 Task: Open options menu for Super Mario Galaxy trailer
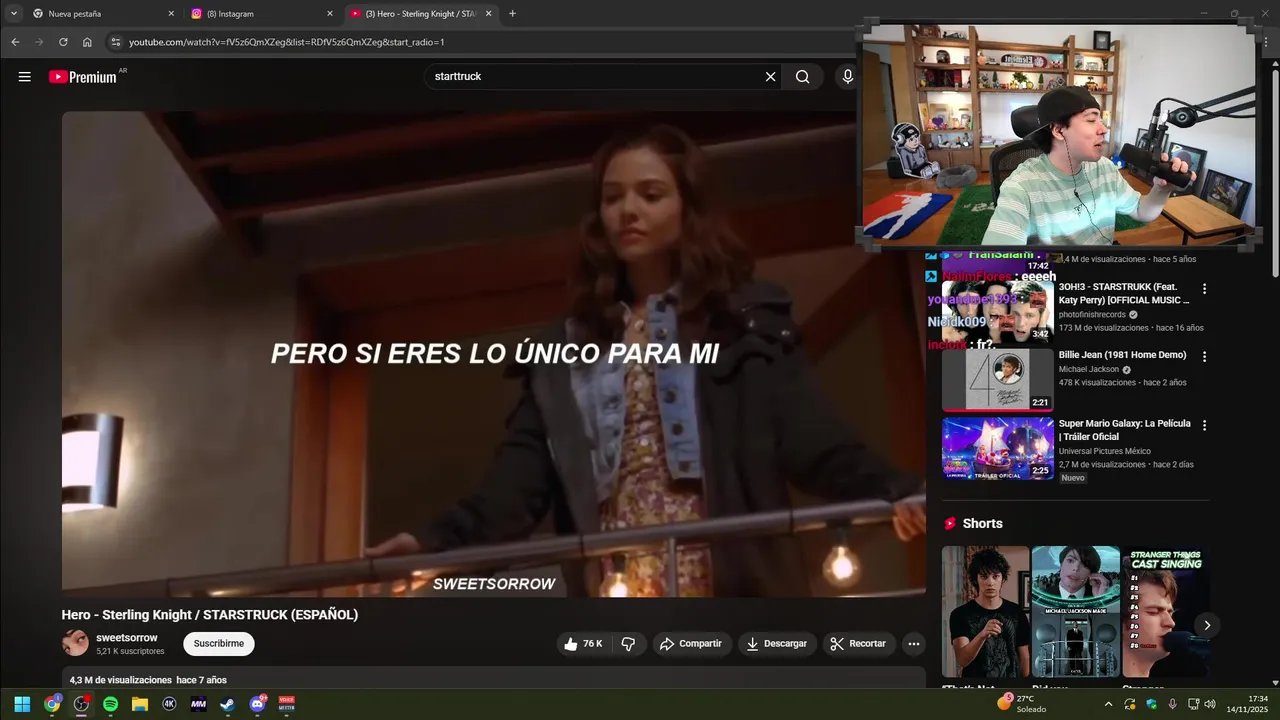pyautogui.click(x=1204, y=425)
